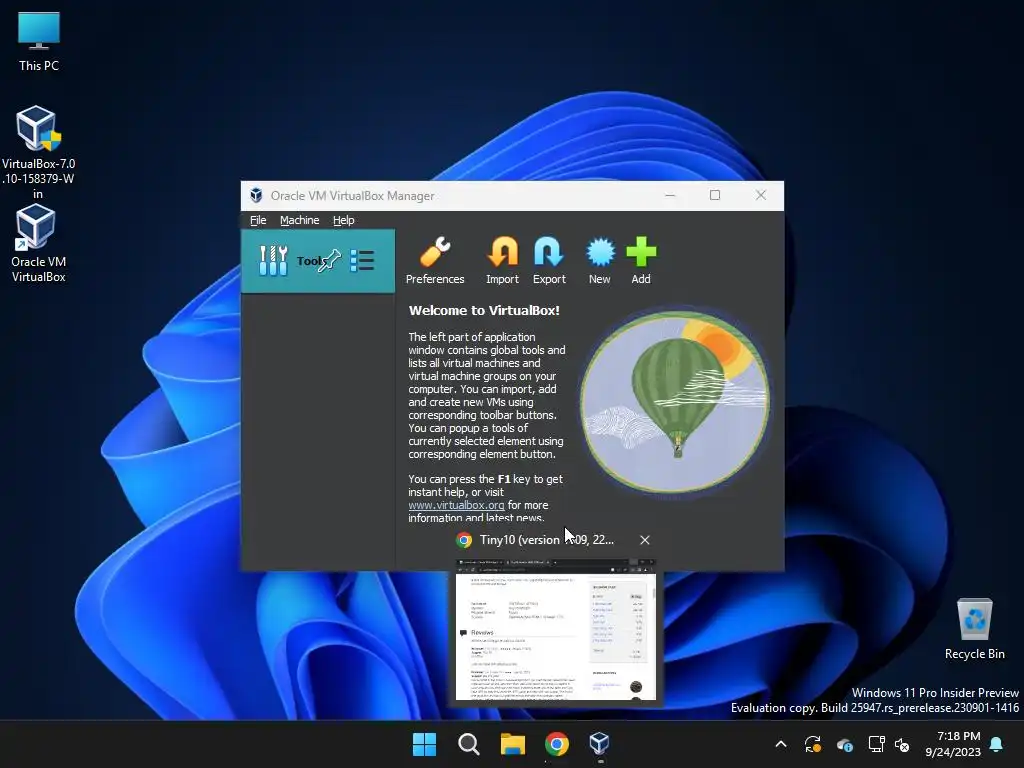This screenshot has height=768, width=1024.
Task: Open the Help menu
Action: [344, 220]
